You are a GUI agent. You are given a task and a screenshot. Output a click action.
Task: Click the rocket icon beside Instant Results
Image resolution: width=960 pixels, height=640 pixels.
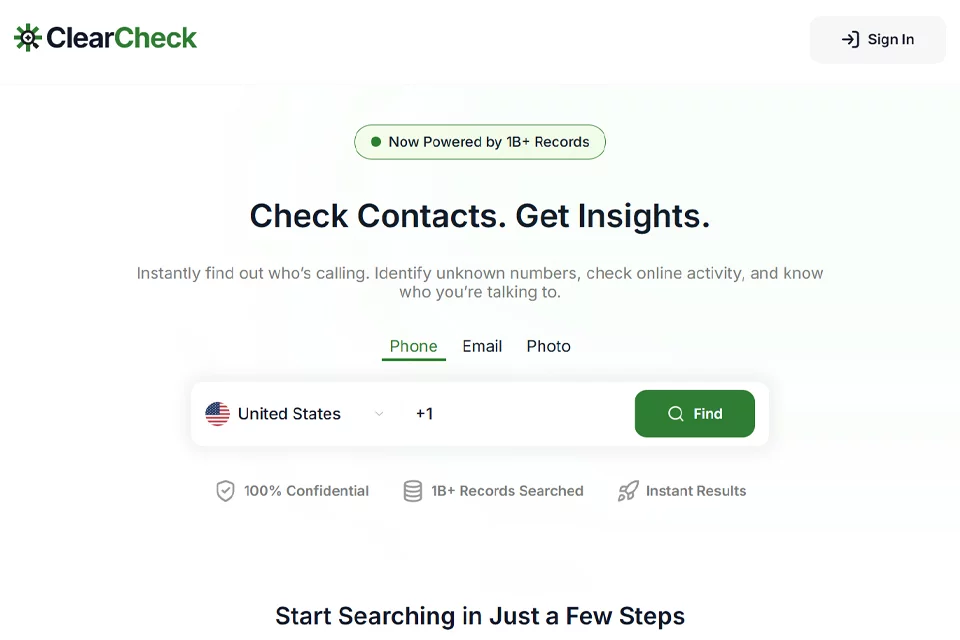pyautogui.click(x=628, y=491)
